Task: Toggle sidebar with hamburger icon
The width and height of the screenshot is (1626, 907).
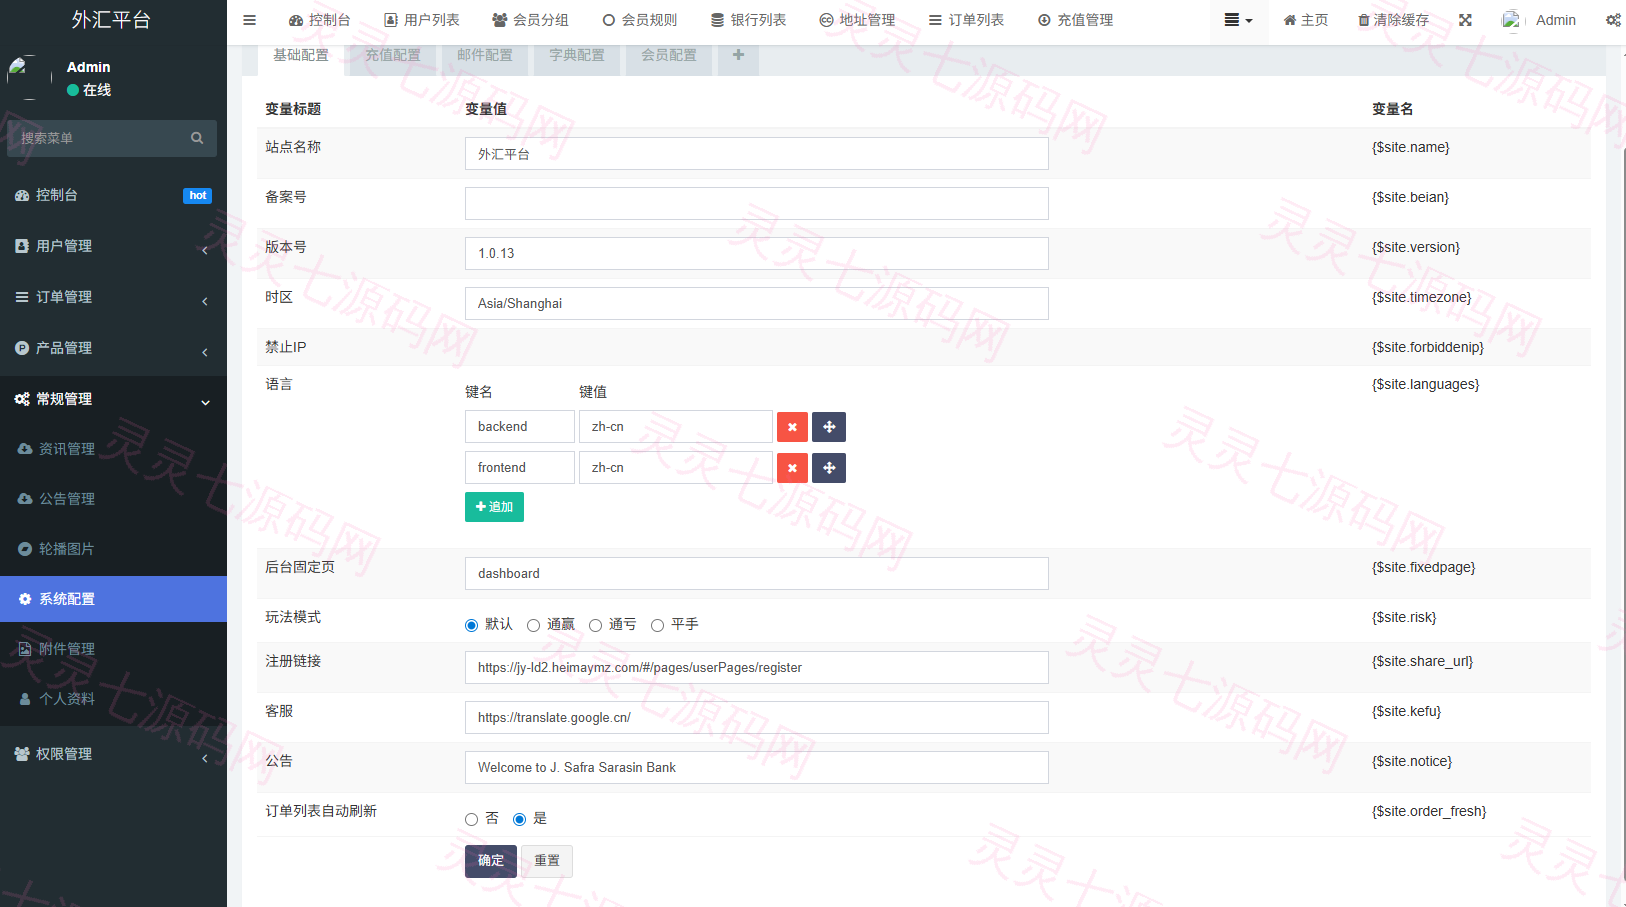Action: pos(250,20)
